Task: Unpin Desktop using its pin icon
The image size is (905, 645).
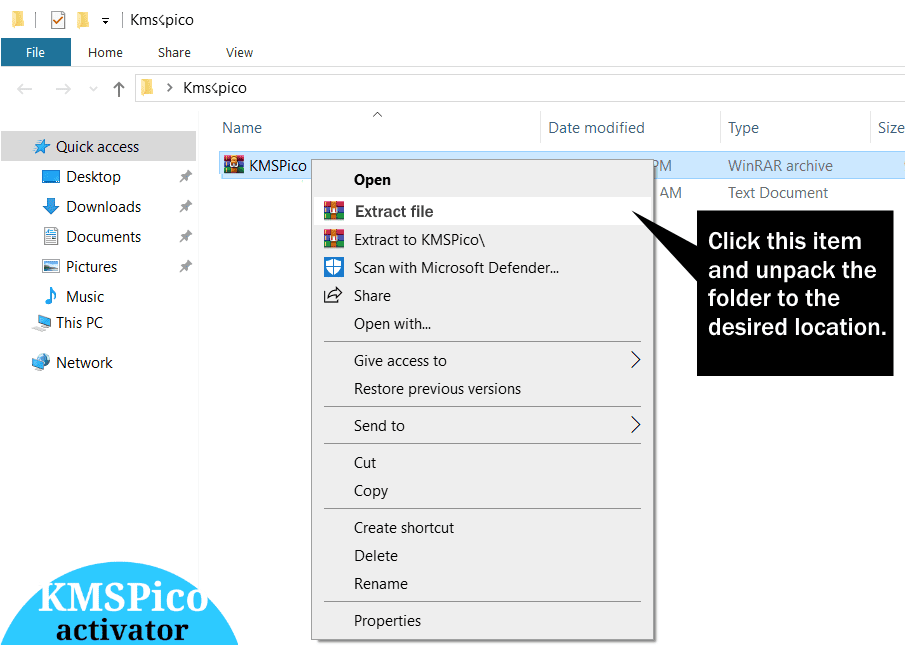Action: click(x=185, y=177)
